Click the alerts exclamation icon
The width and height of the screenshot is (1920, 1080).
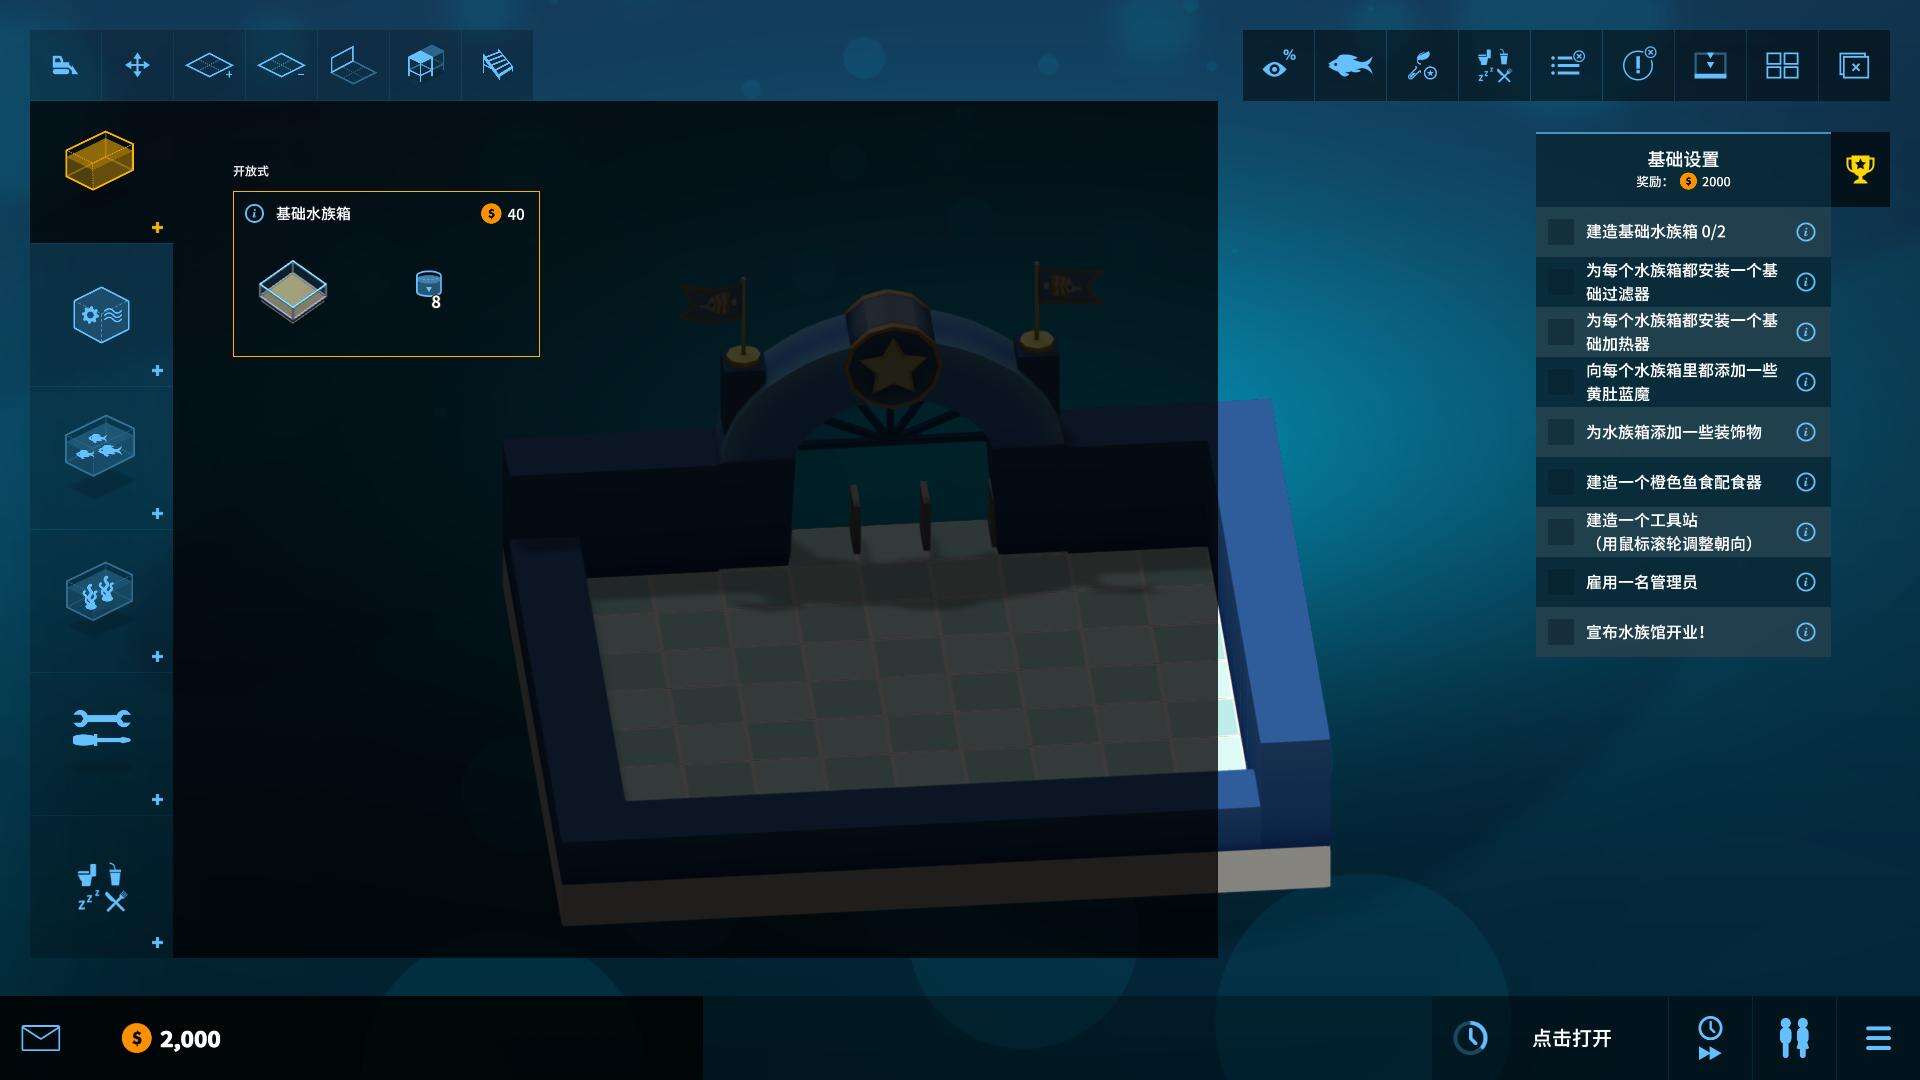(x=1638, y=66)
